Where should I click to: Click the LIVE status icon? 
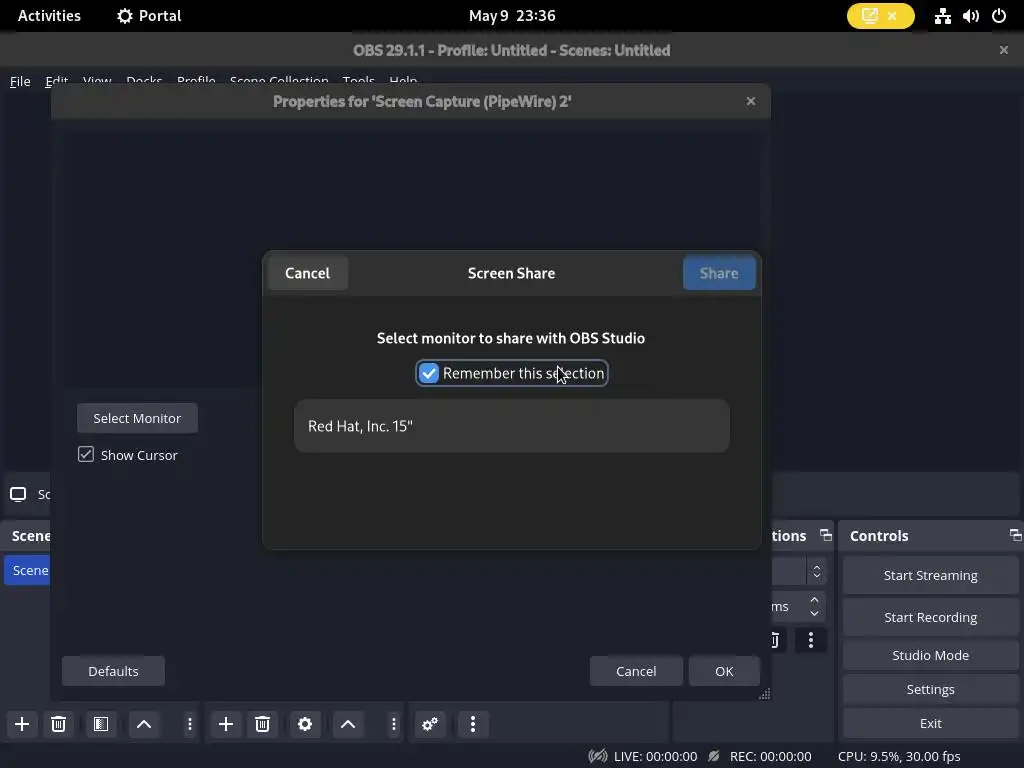(598, 756)
